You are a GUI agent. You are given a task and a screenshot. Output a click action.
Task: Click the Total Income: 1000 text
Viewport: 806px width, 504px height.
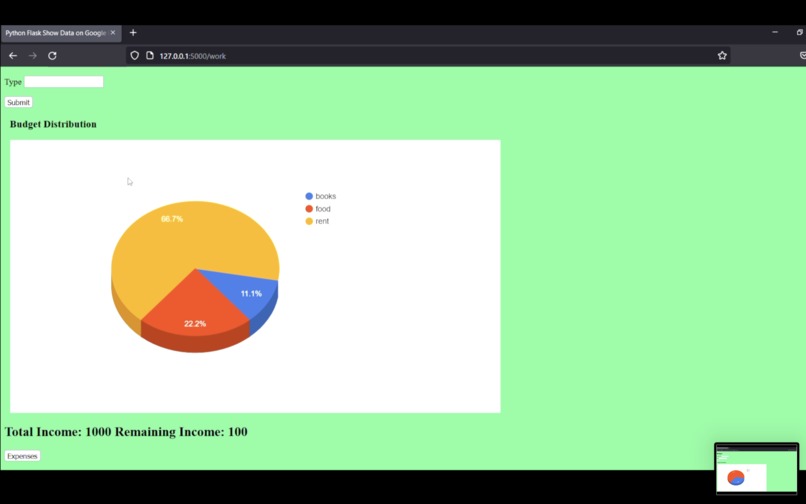[x=58, y=431]
